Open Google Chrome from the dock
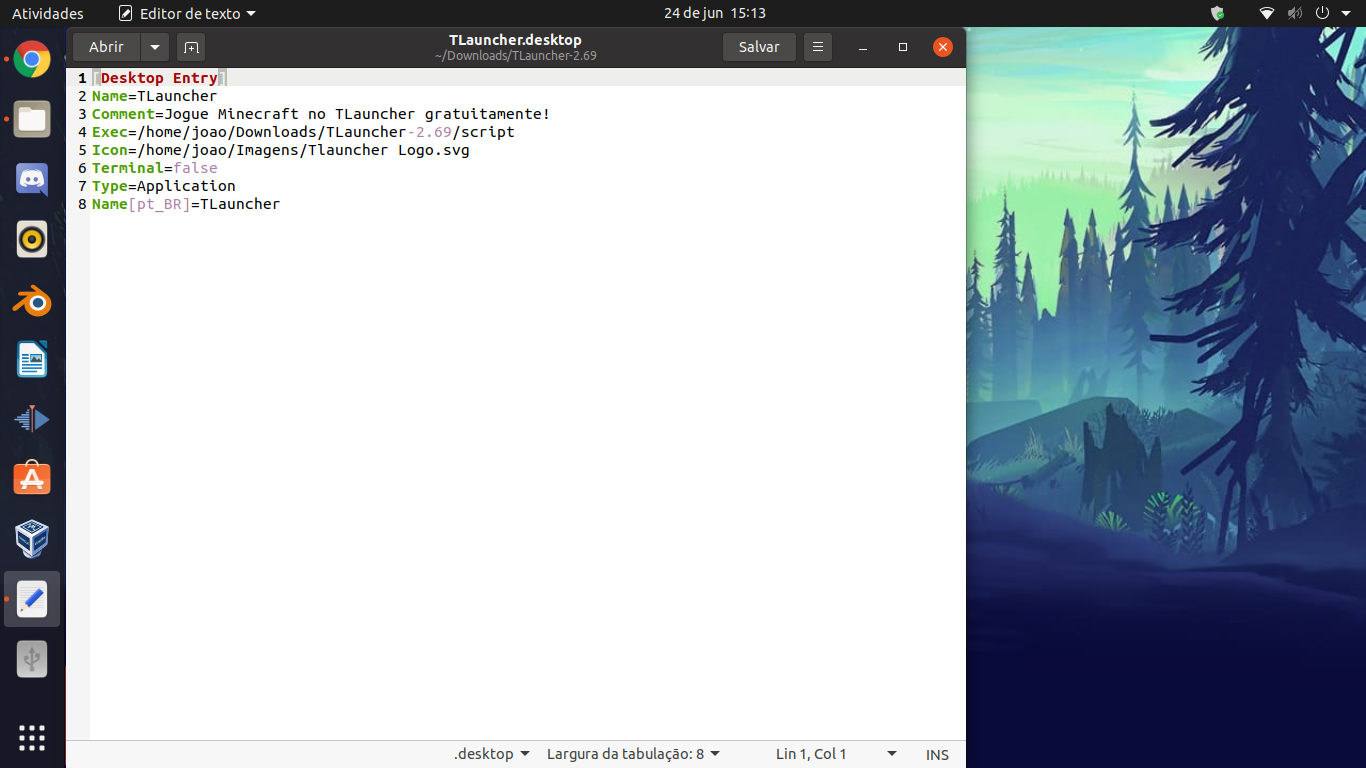The height and width of the screenshot is (768, 1366). [32, 60]
